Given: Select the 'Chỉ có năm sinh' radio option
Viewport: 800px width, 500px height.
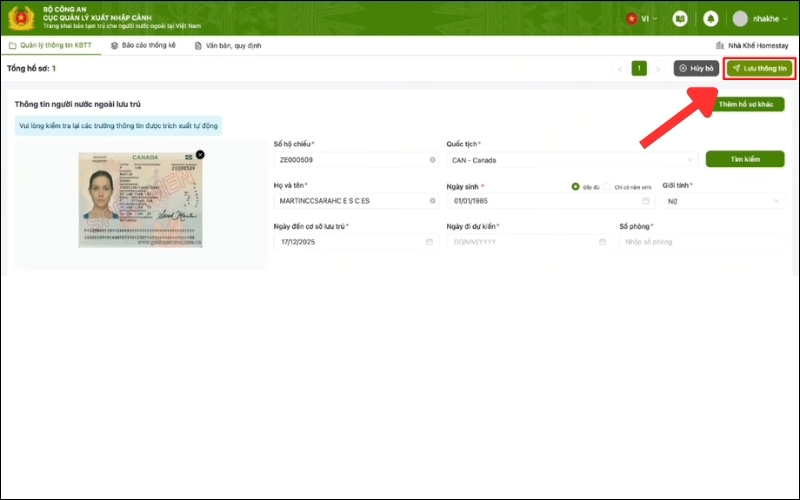Looking at the screenshot, I should pyautogui.click(x=607, y=187).
